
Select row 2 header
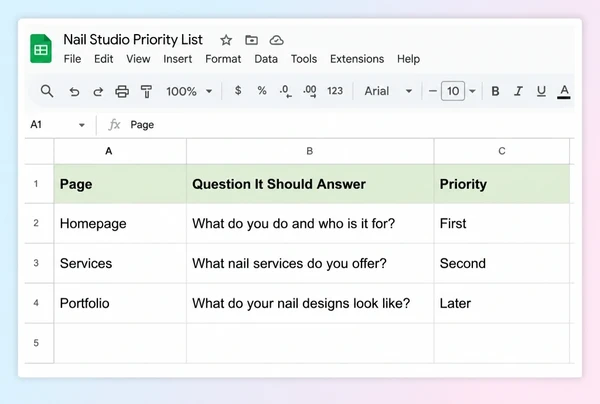click(x=39, y=223)
